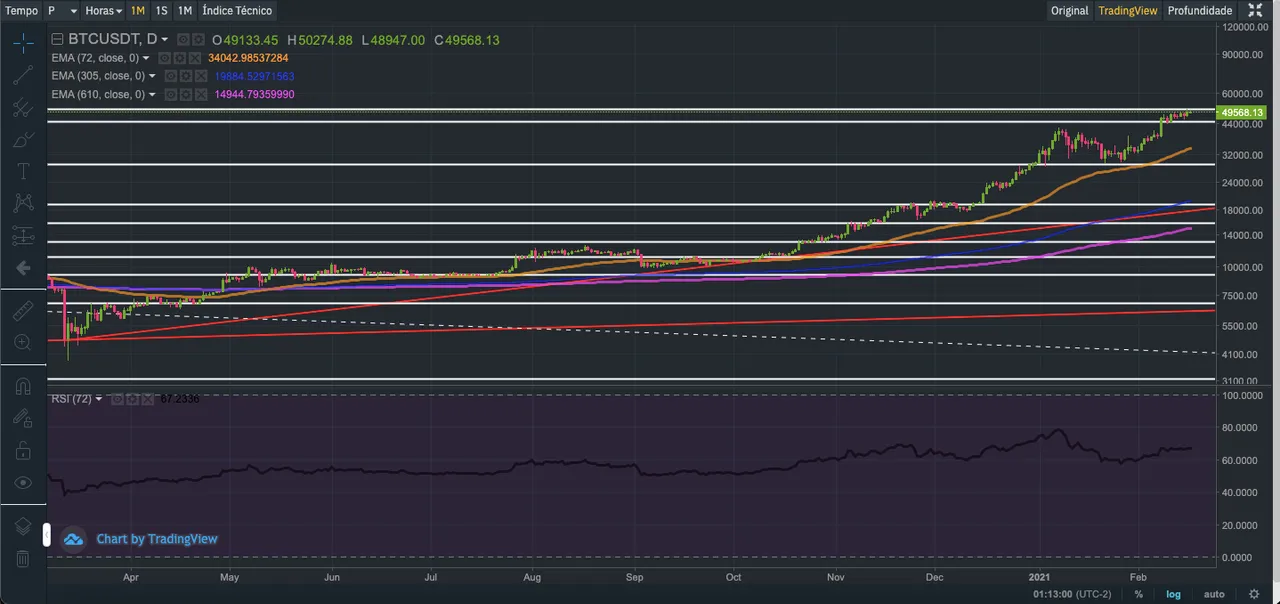Select the brush drawing tool
The height and width of the screenshot is (604, 1280).
click(x=23, y=140)
